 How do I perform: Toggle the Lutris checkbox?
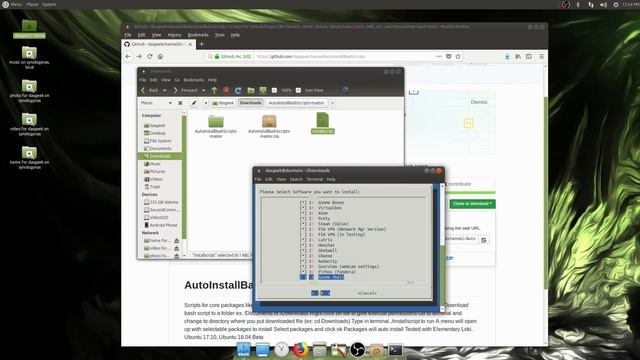point(303,240)
